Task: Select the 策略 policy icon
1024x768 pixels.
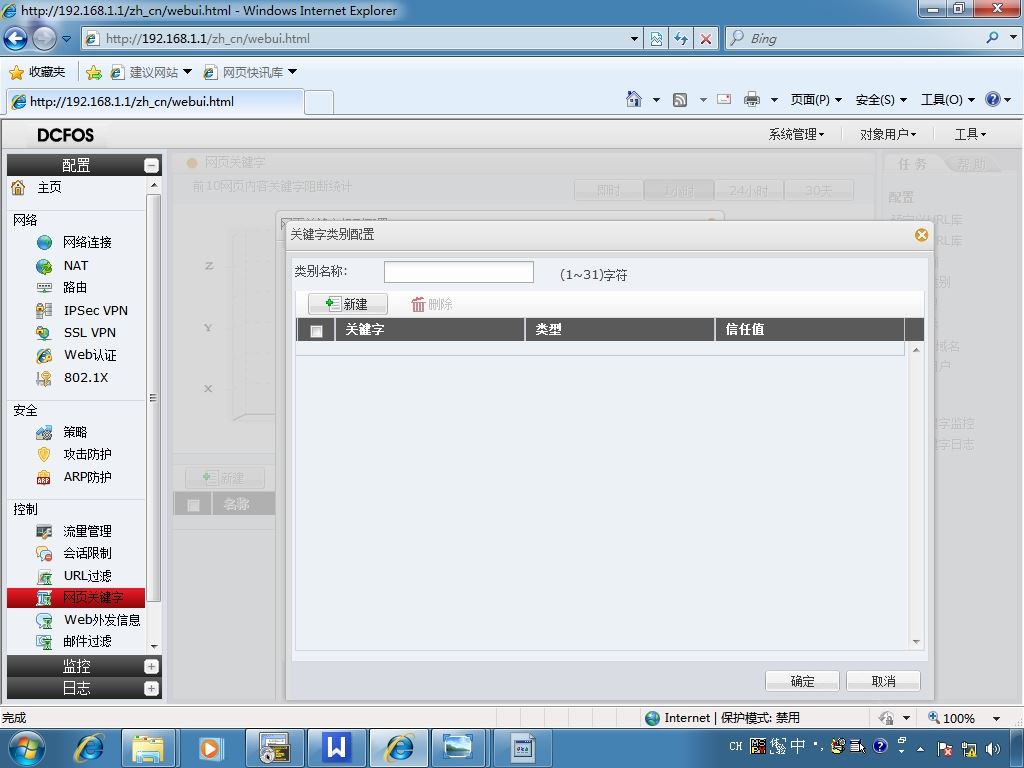Action: point(44,432)
